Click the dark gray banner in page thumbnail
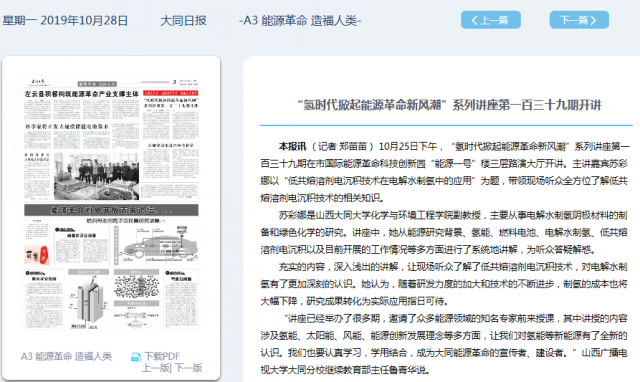Image resolution: width=640 pixels, height=382 pixels. click(111, 210)
